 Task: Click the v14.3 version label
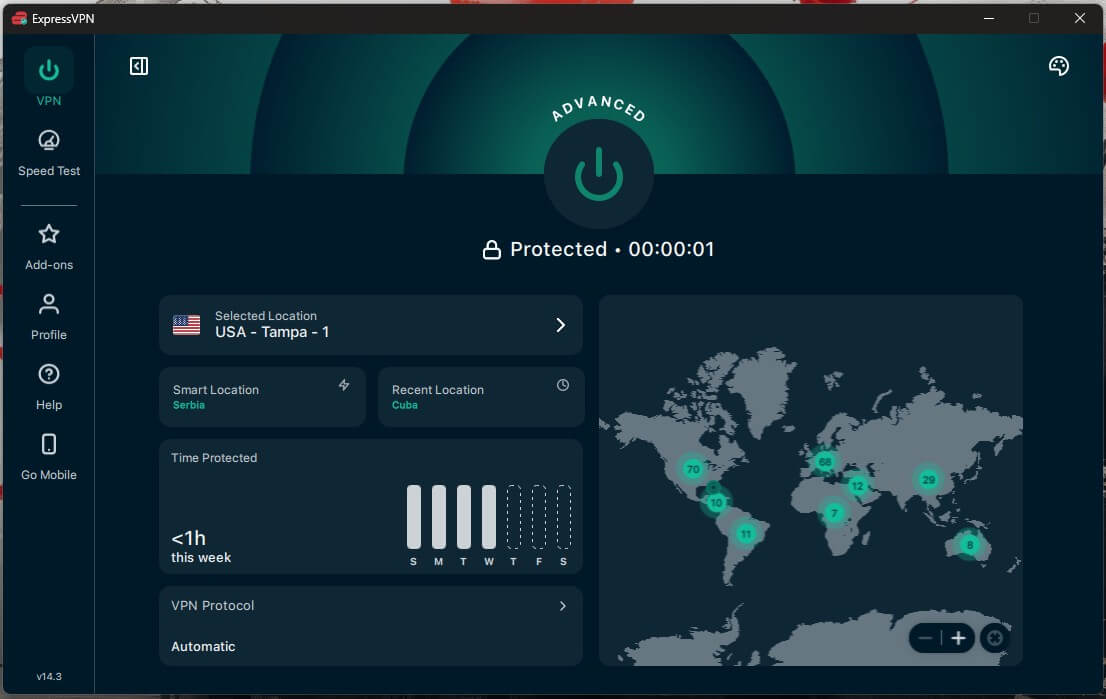click(49, 676)
